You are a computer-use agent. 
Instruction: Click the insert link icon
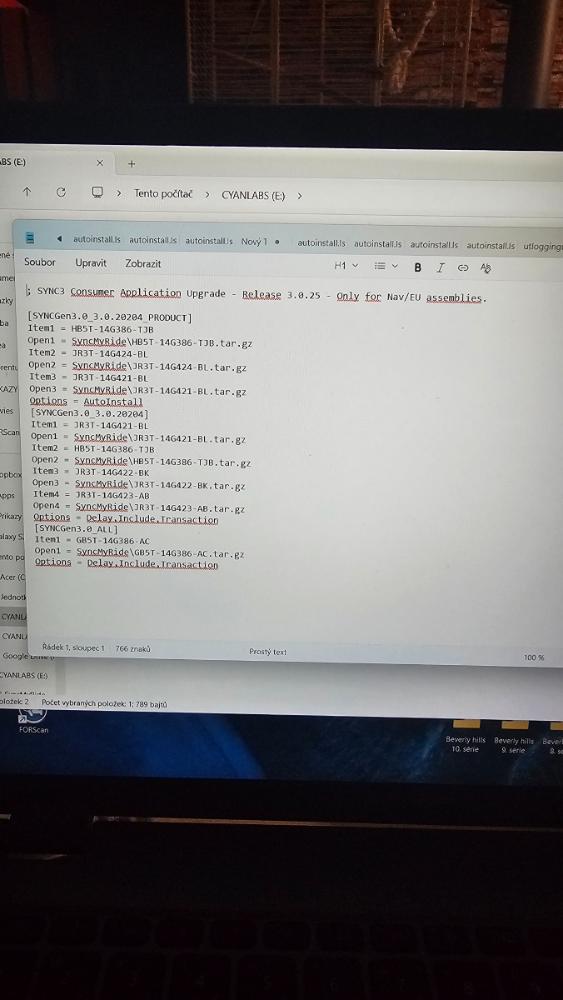tap(463, 268)
